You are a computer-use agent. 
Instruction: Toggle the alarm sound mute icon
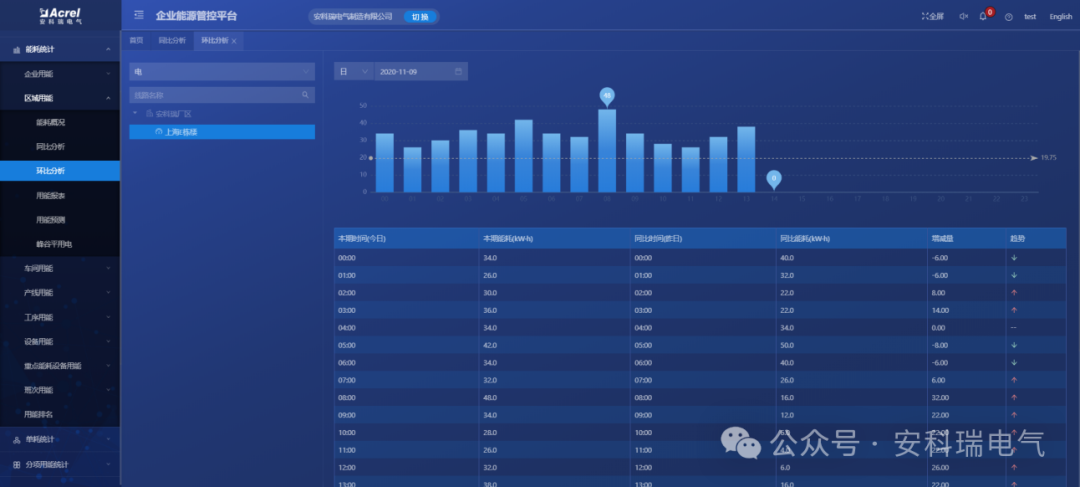964,17
